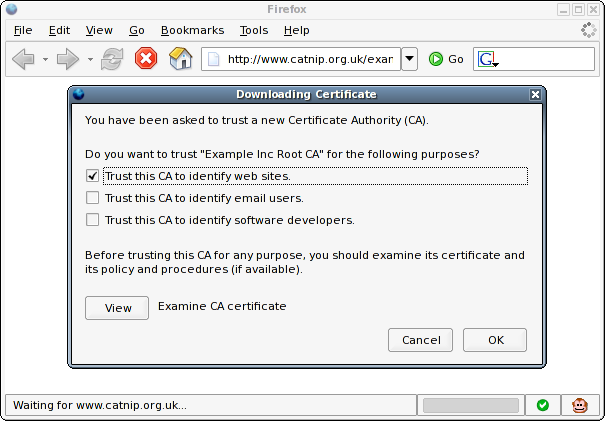Open the Bookmarks menu
Image resolution: width=605 pixels, height=421 pixels.
coord(193,30)
